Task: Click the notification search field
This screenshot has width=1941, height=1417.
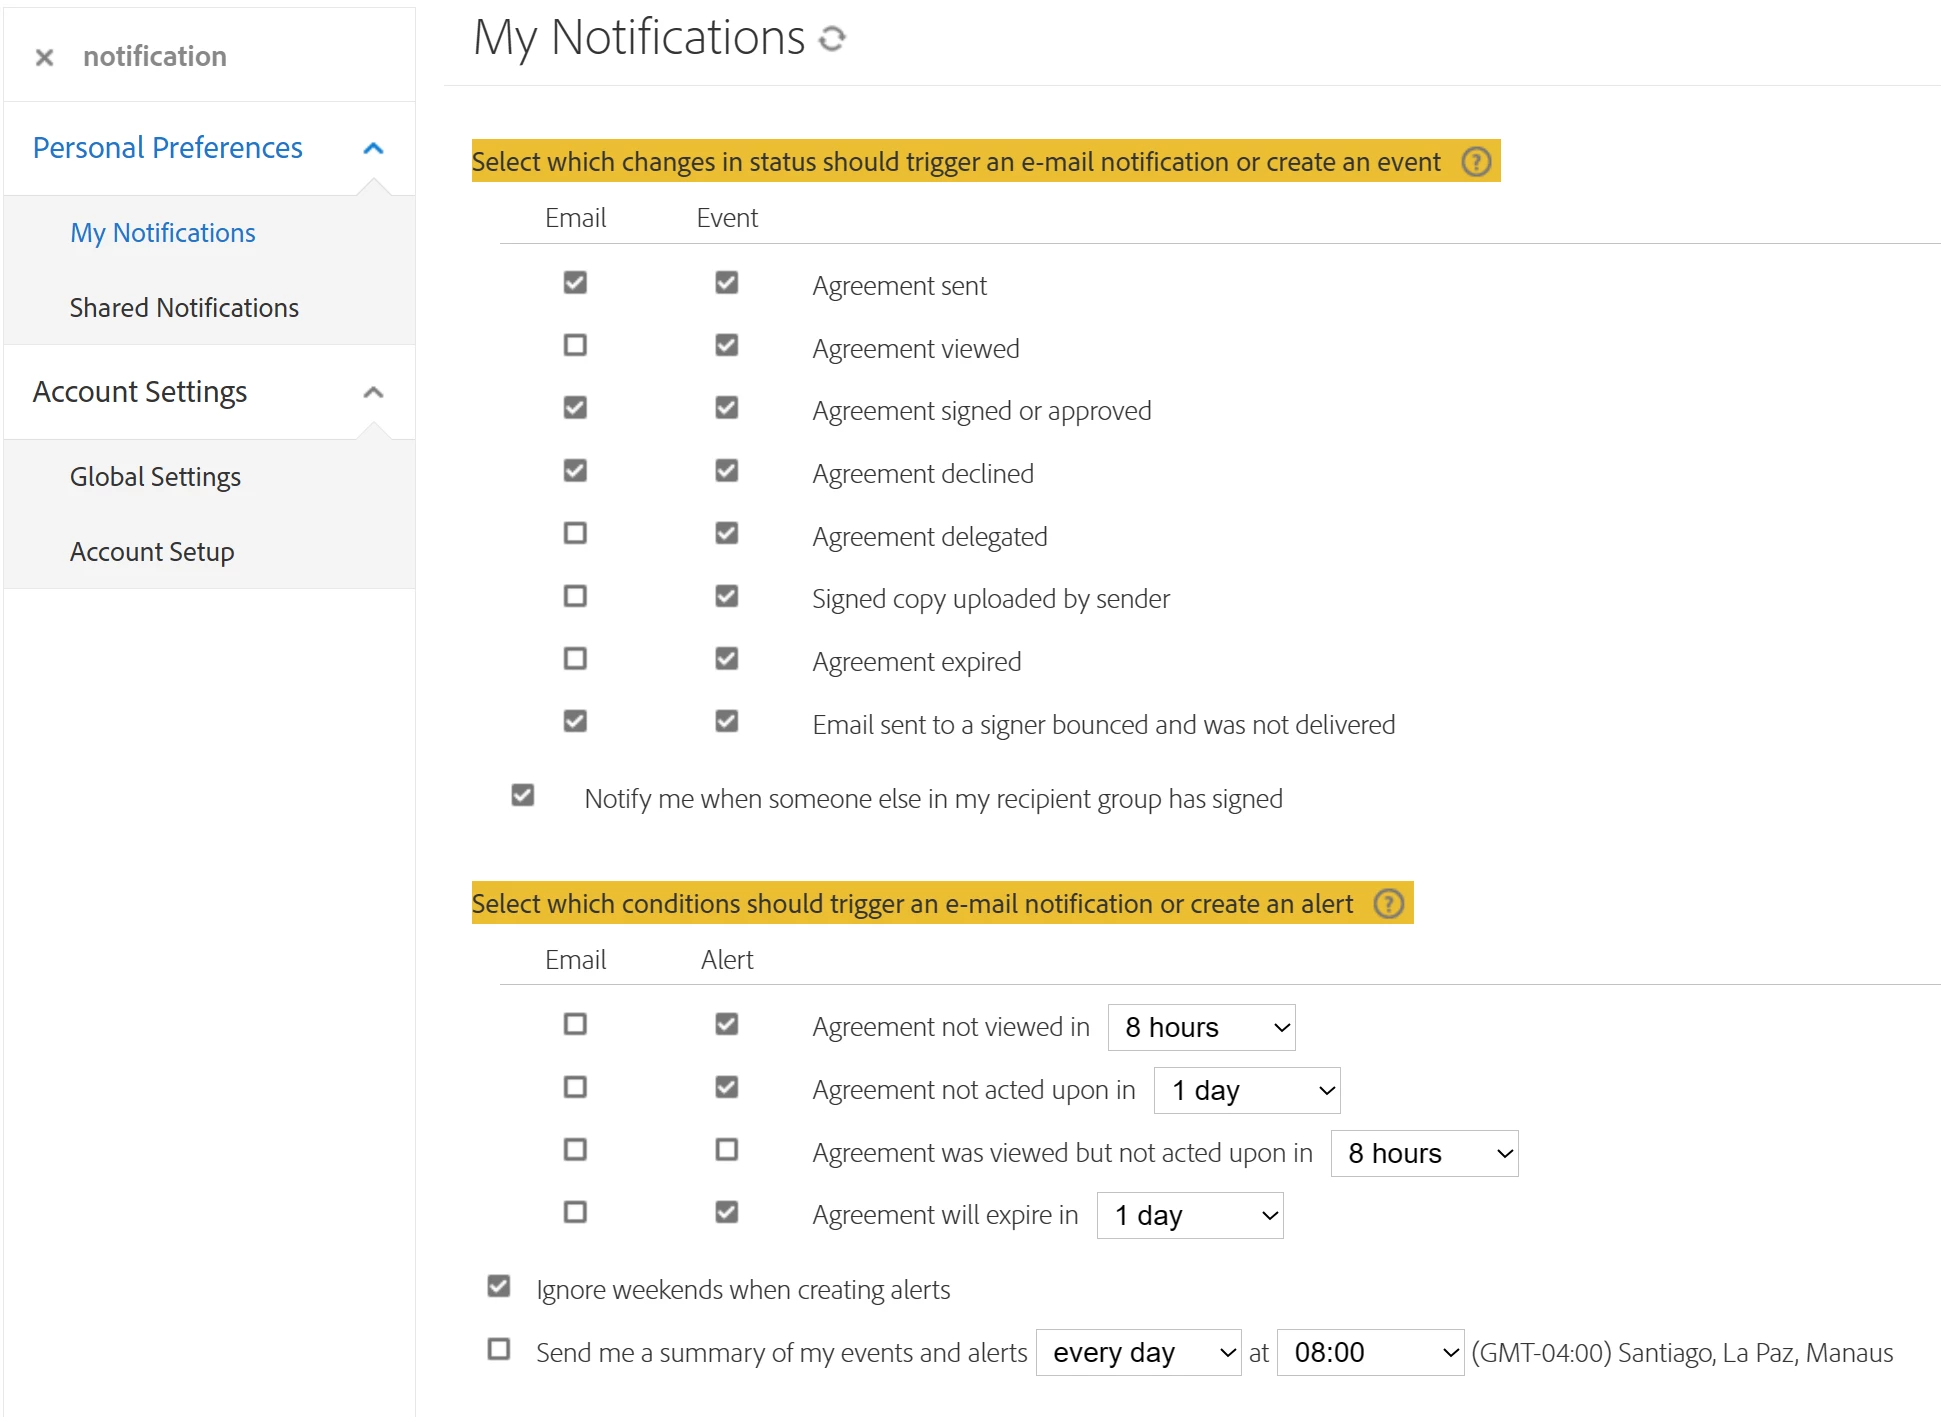Action: (x=230, y=57)
